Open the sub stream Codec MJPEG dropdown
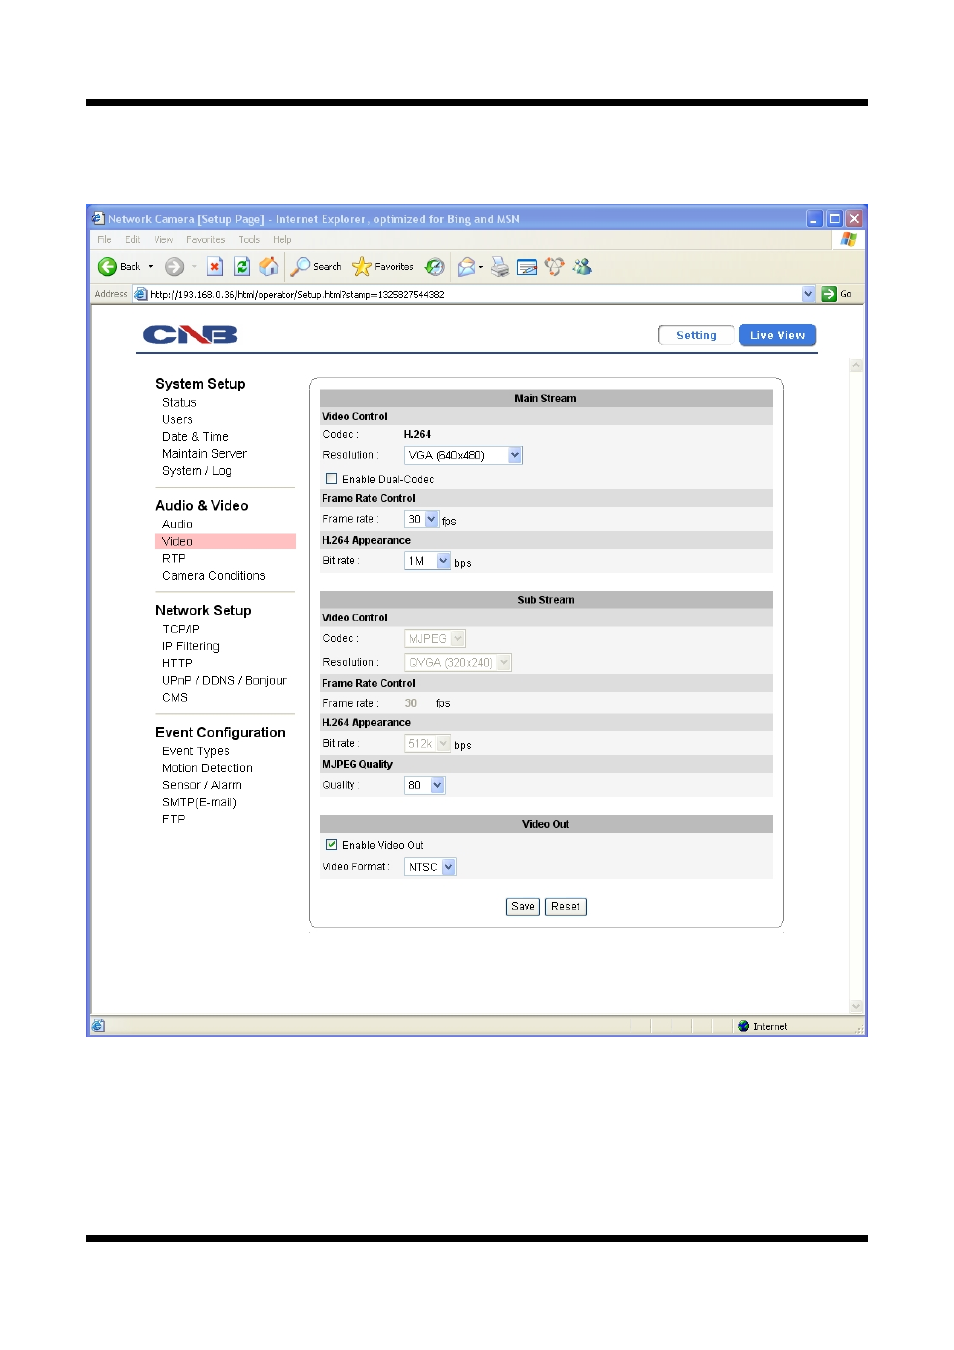954x1350 pixels. (434, 638)
